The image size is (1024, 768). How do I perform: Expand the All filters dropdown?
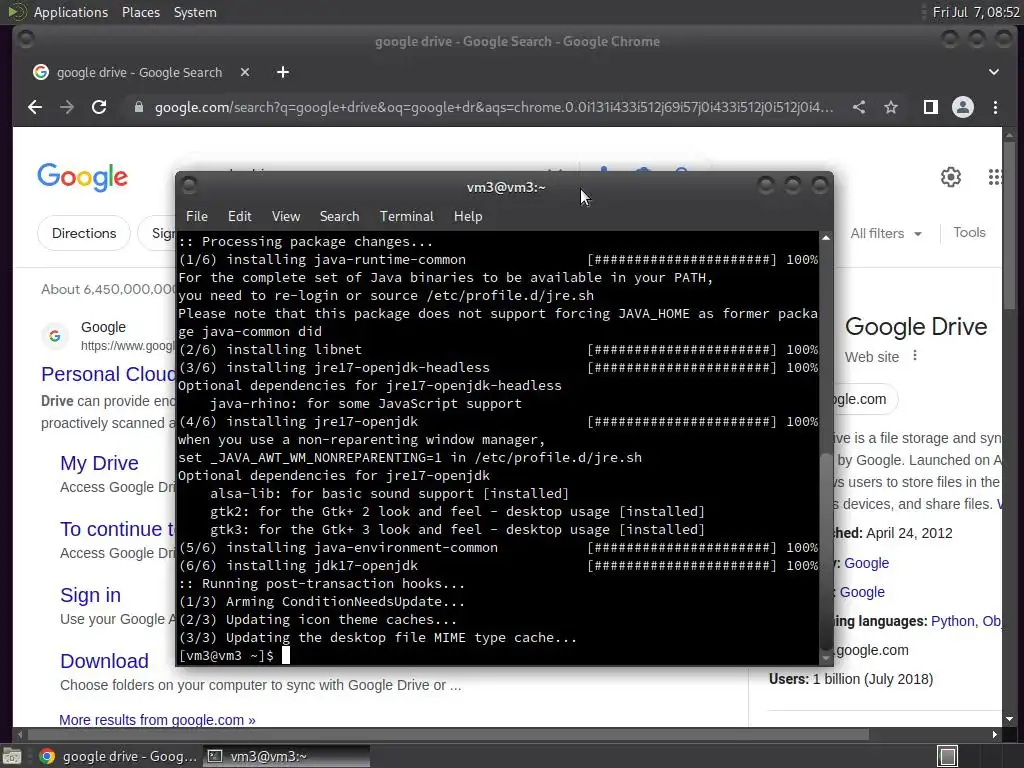point(886,233)
